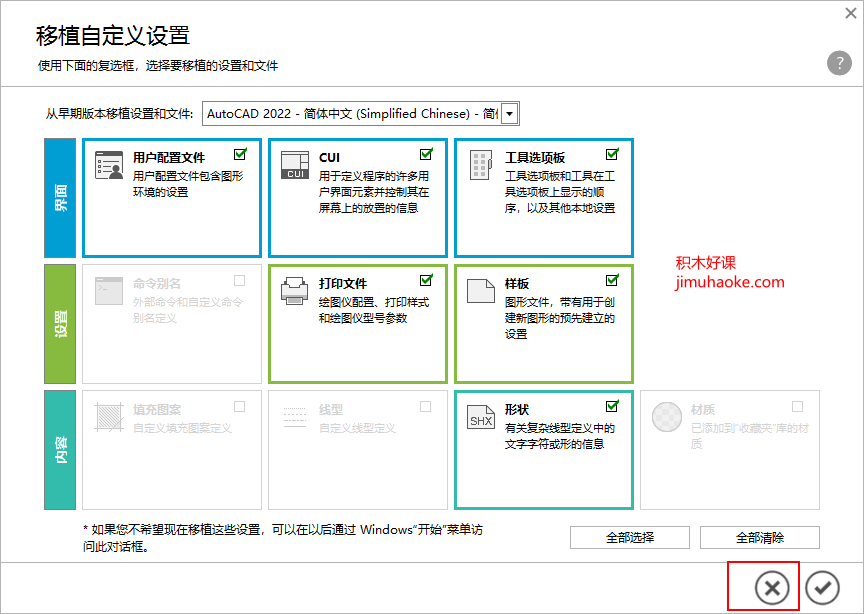The width and height of the screenshot is (864, 614).
Task: Click the CUI window icon
Action: coord(295,165)
